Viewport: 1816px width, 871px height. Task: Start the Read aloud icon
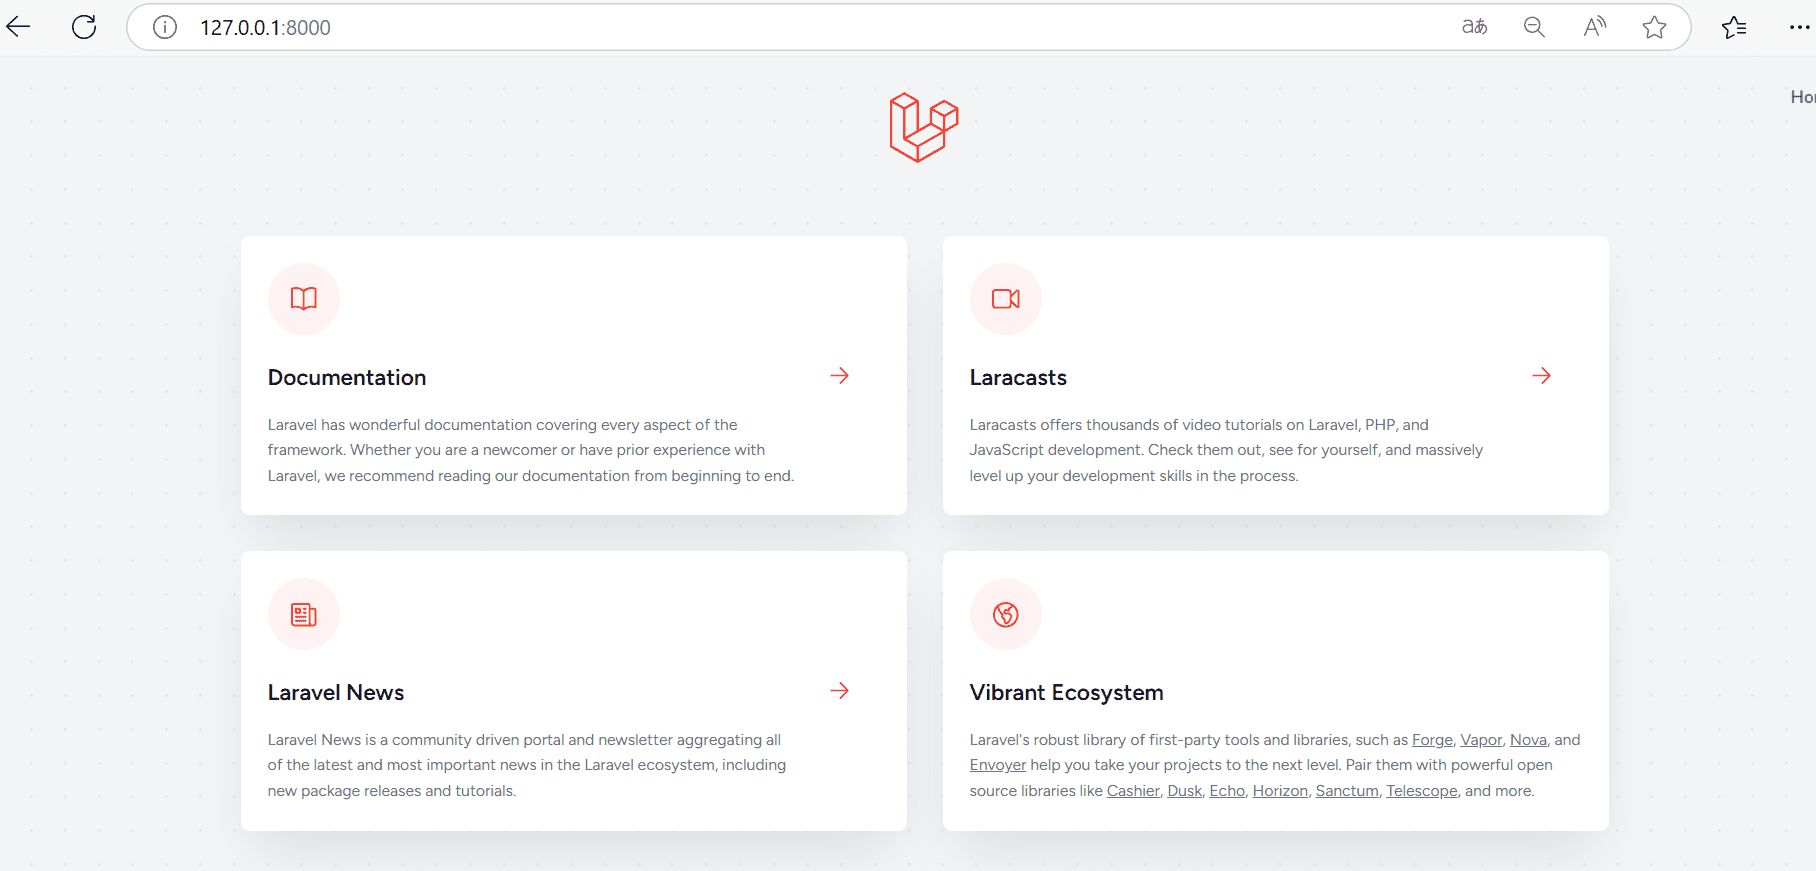pos(1594,27)
